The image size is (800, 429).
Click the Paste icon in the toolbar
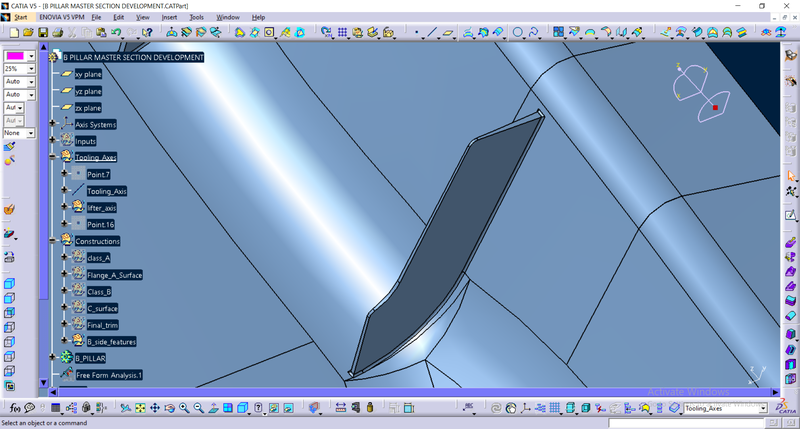(102, 33)
